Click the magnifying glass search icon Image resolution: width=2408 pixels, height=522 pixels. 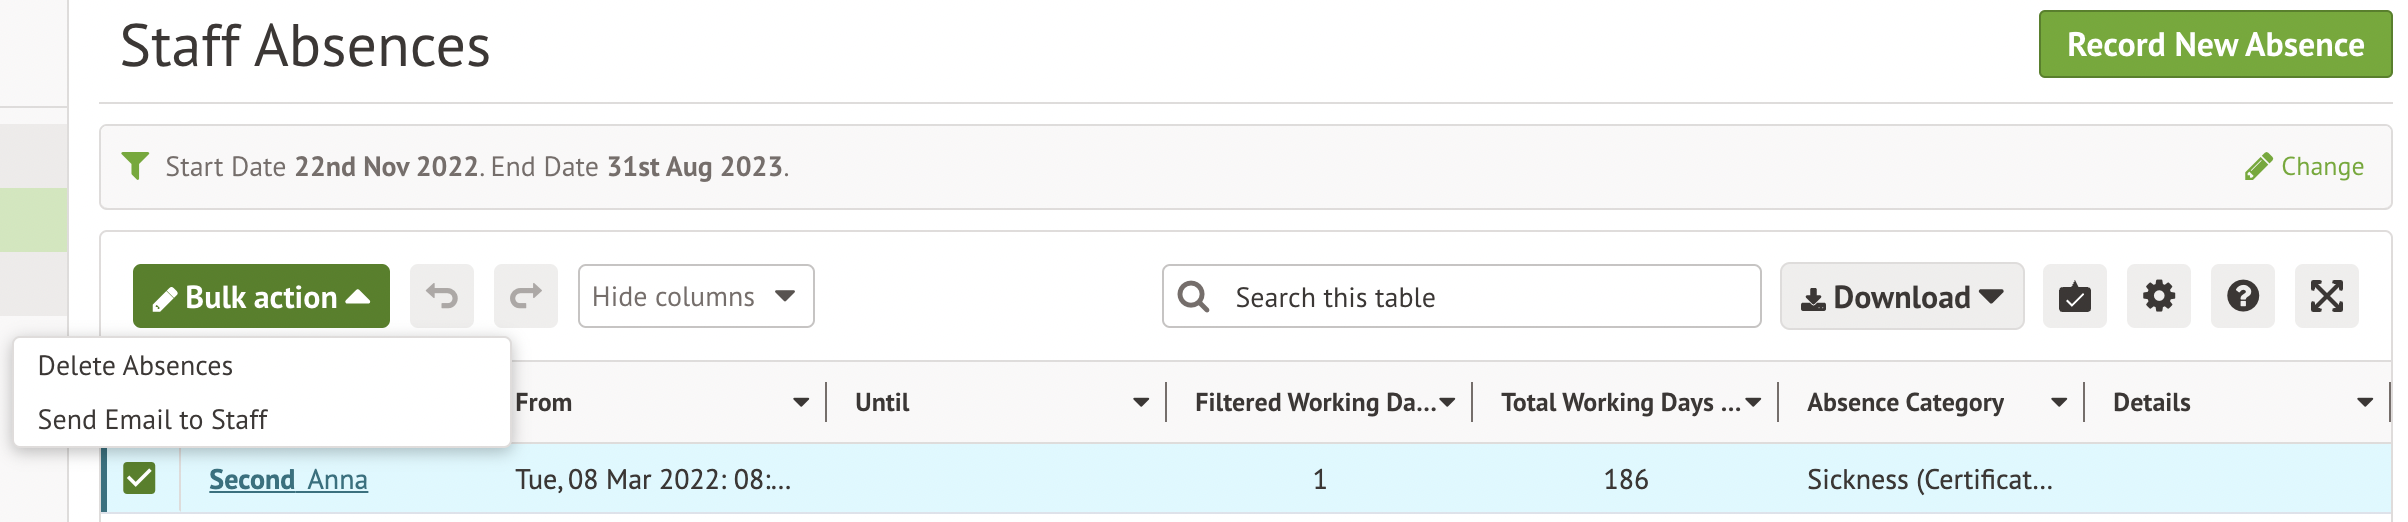[1193, 296]
